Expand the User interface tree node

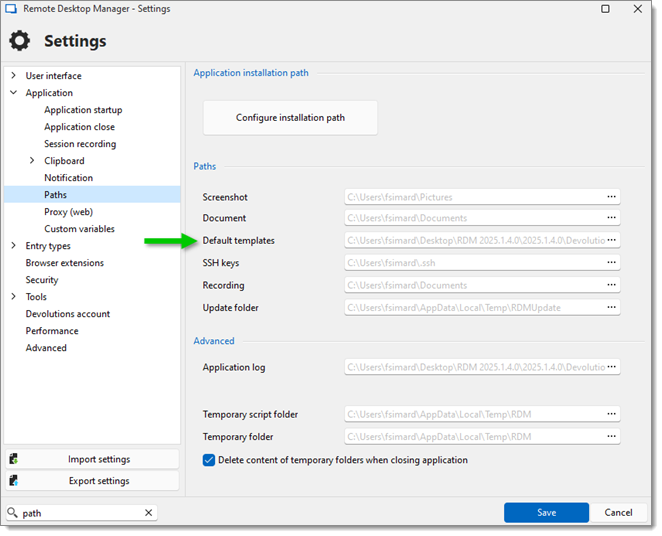pyautogui.click(x=14, y=76)
